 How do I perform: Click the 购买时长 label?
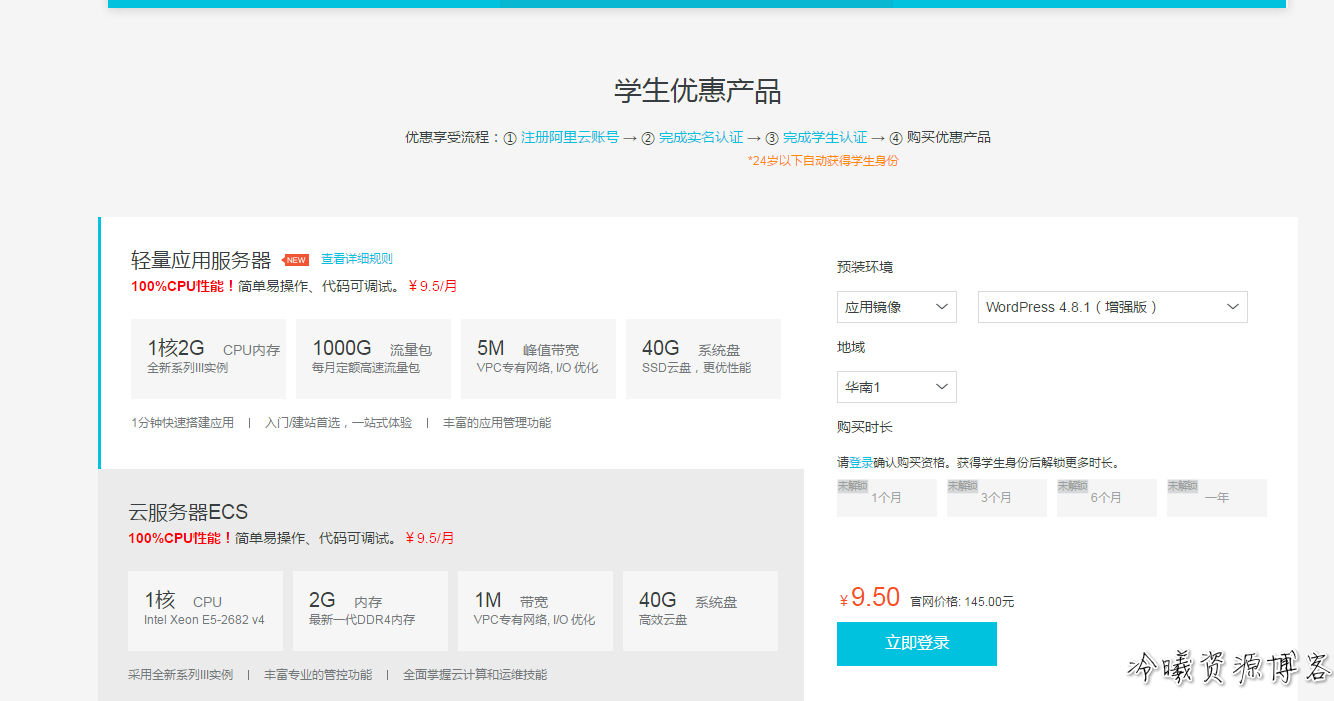coord(865,427)
